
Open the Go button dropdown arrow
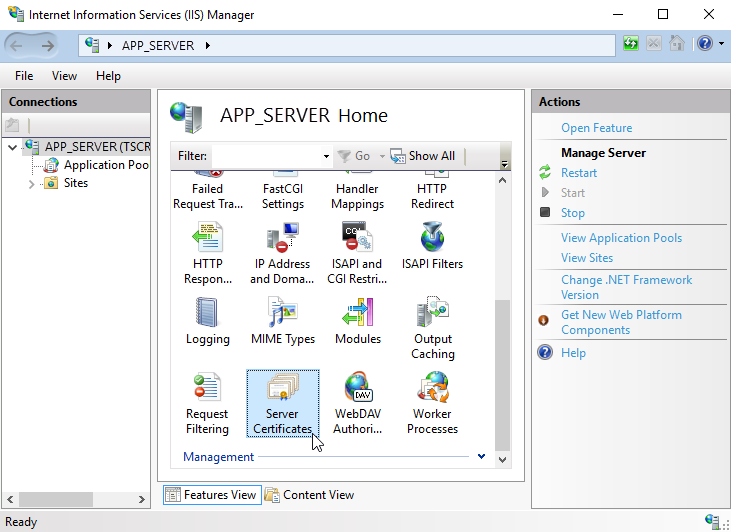(x=382, y=156)
